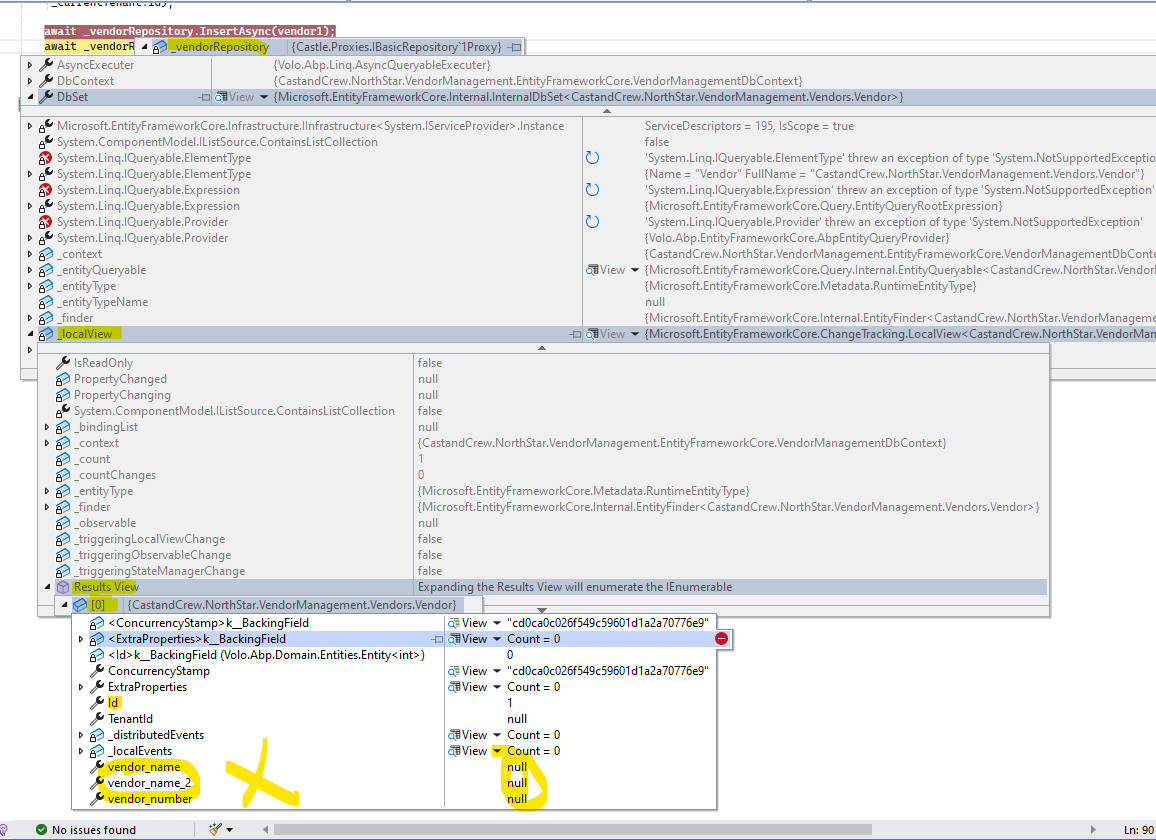Collapse the Results View node

(47, 587)
